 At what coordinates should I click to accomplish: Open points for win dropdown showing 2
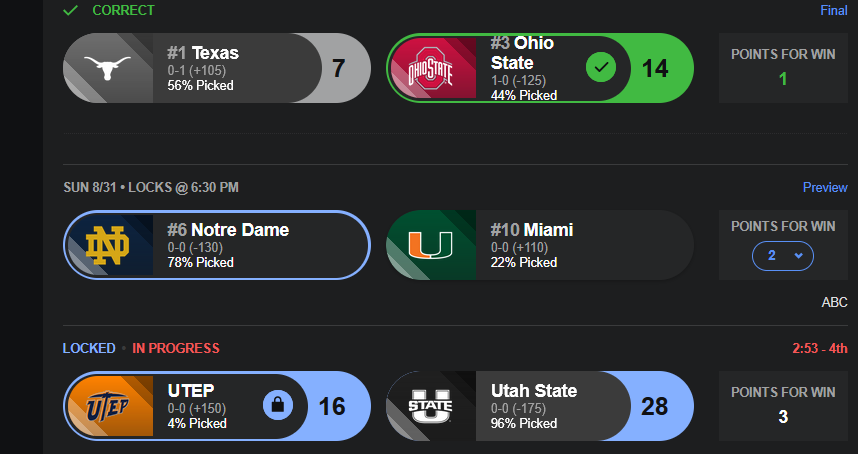[x=782, y=255]
